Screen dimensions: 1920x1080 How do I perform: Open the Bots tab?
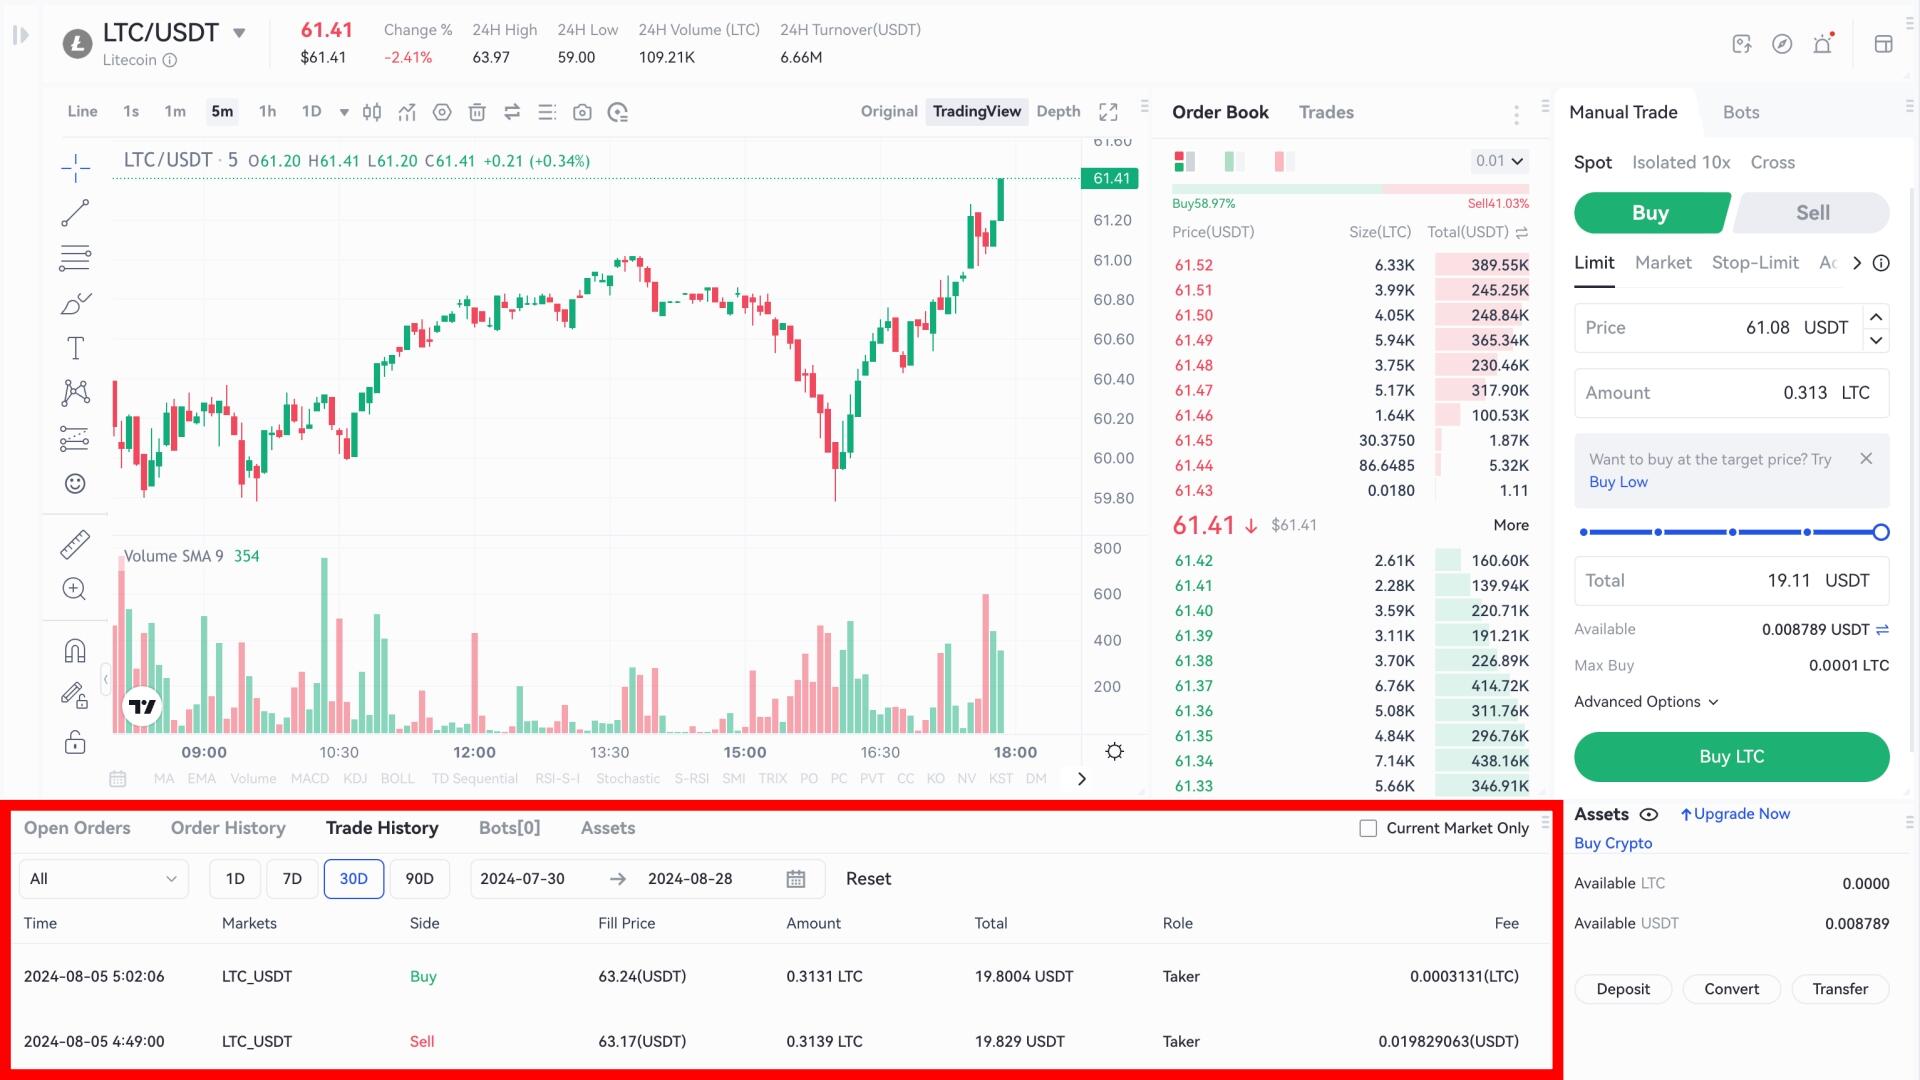coord(1741,112)
